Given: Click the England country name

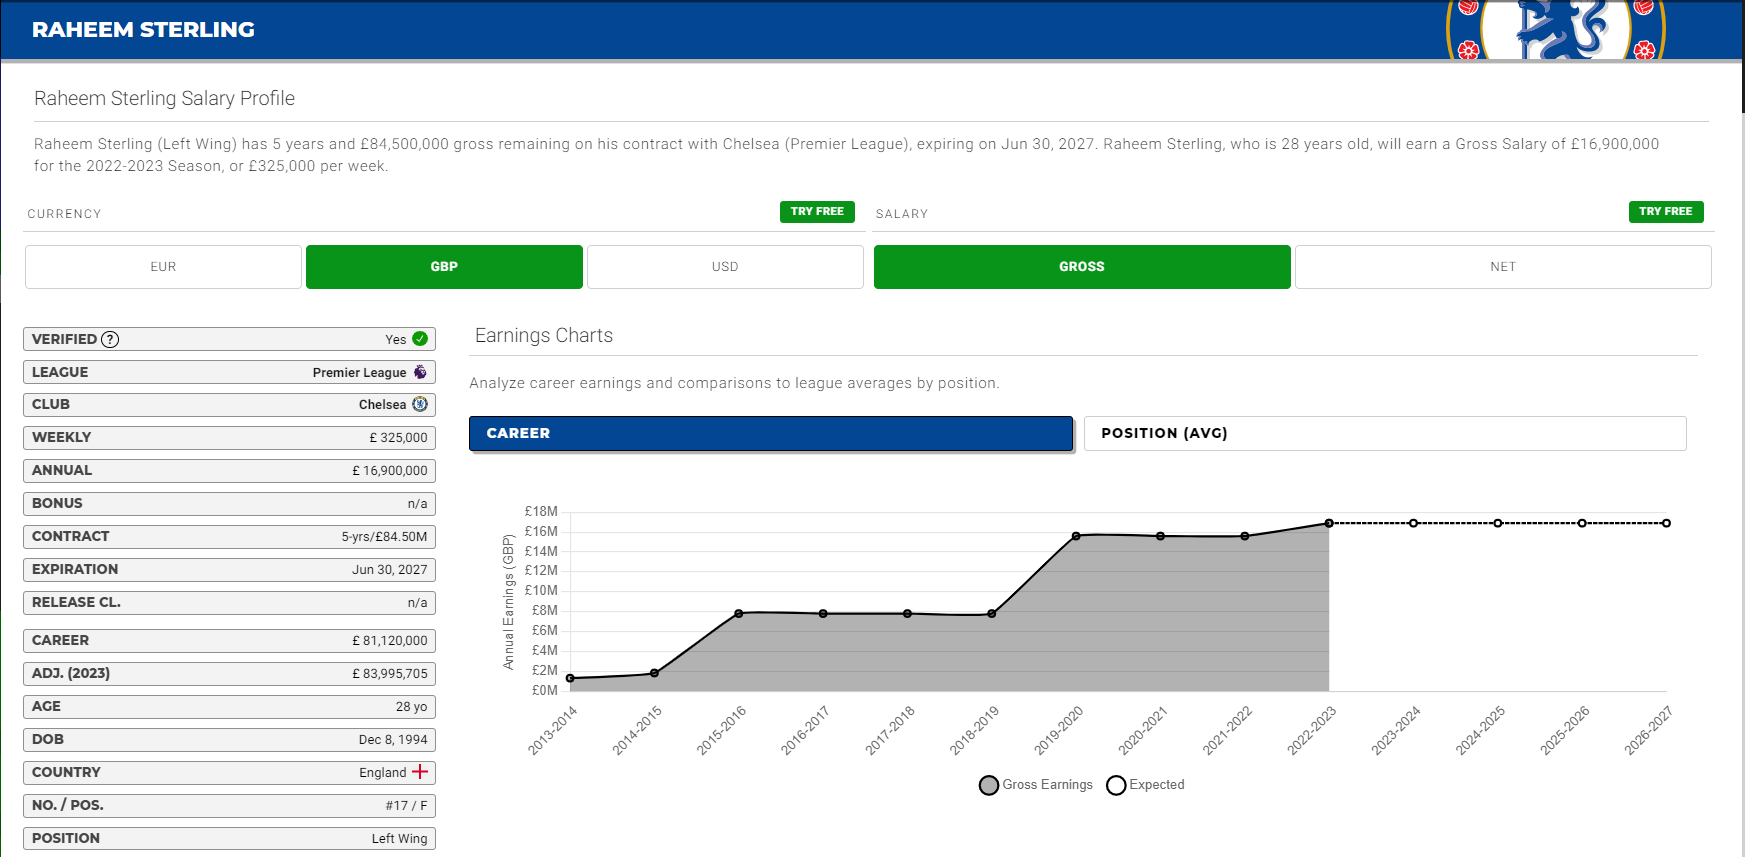Looking at the screenshot, I should [382, 772].
